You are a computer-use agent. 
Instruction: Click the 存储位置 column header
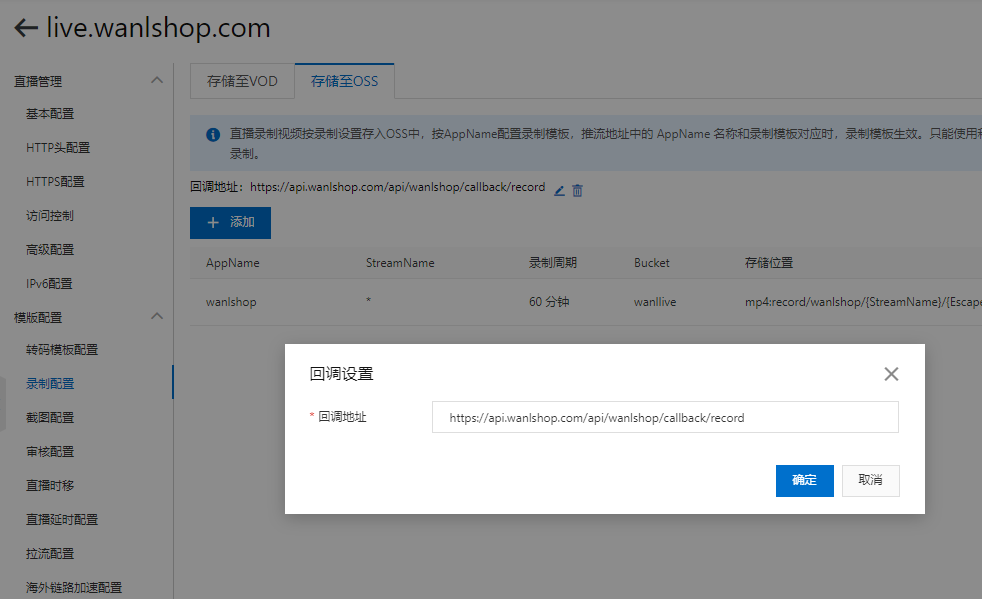(x=769, y=263)
